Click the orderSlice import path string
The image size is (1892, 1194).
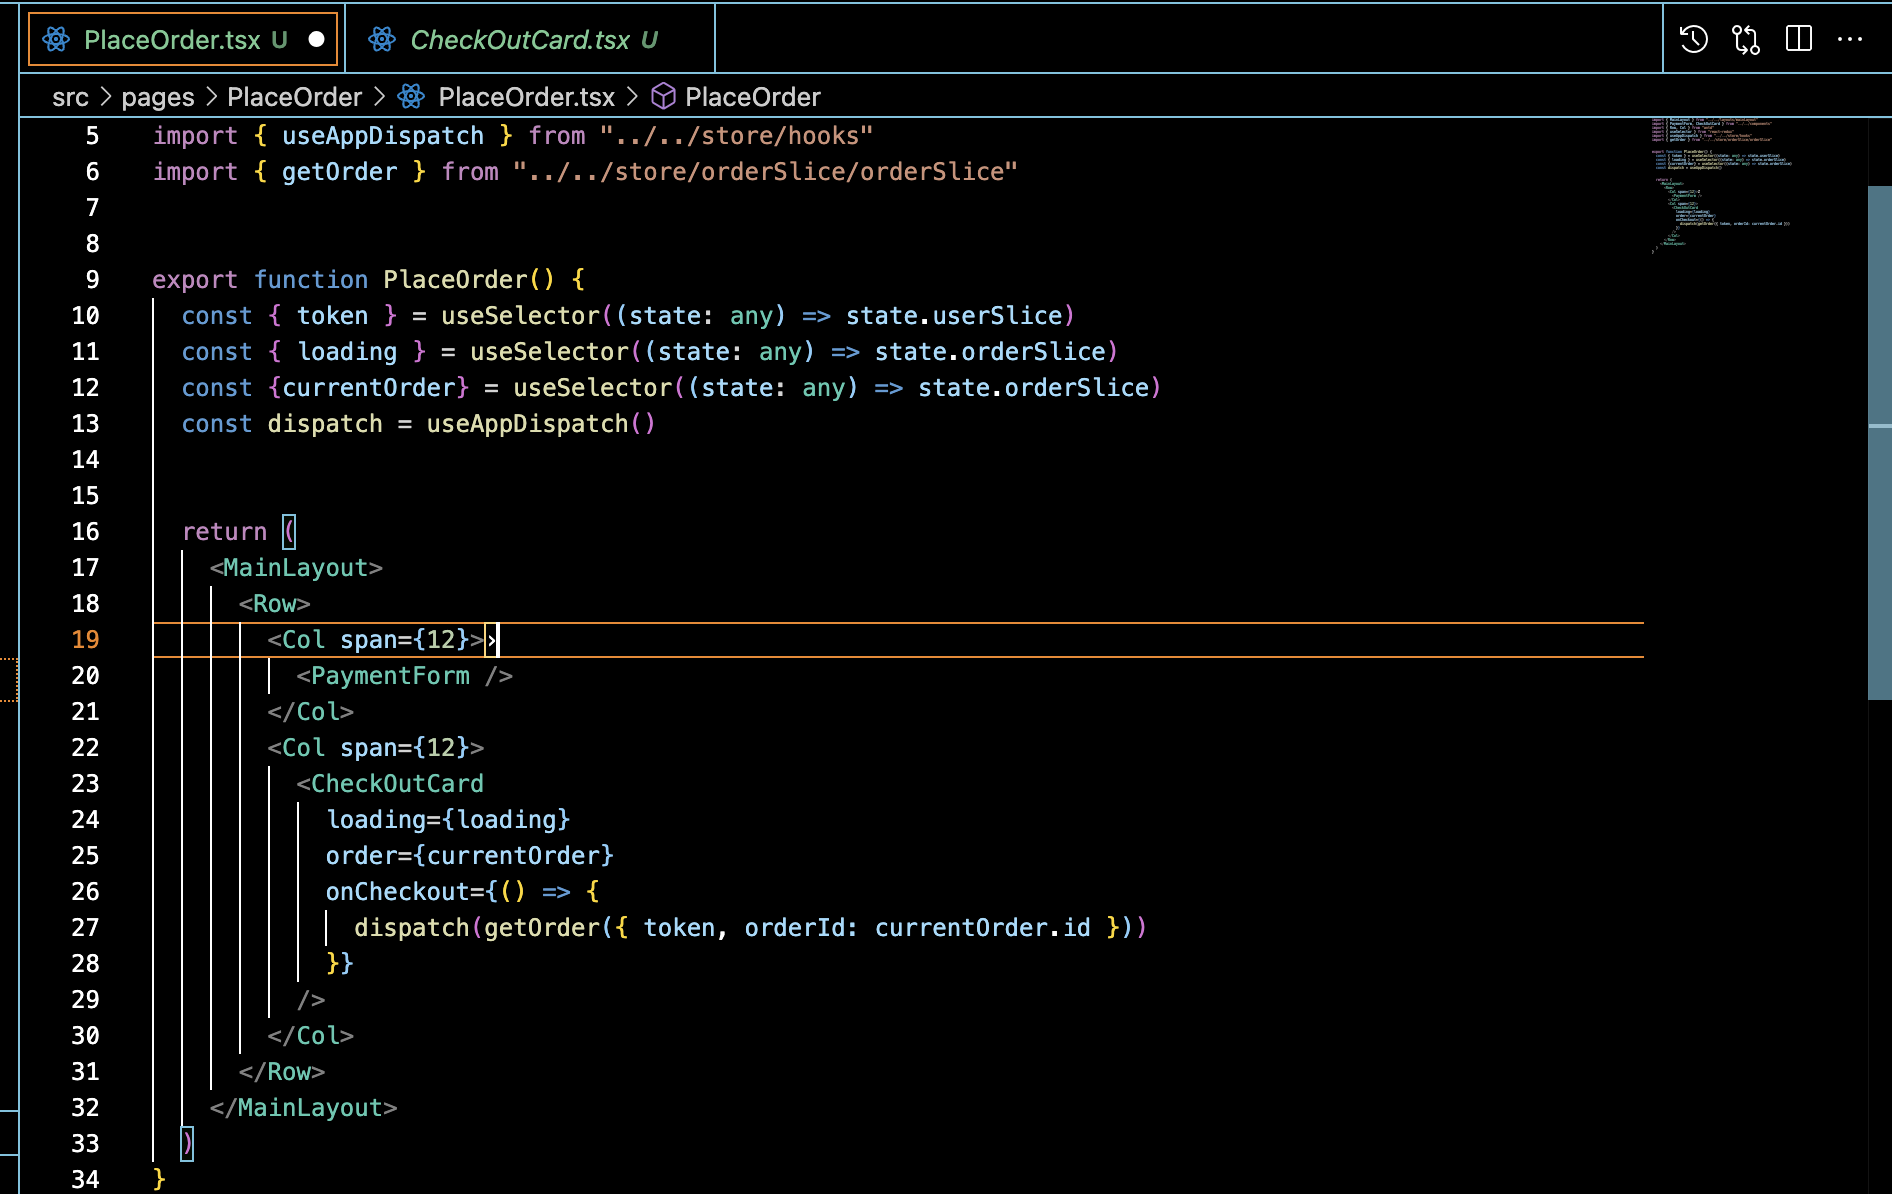coord(765,172)
